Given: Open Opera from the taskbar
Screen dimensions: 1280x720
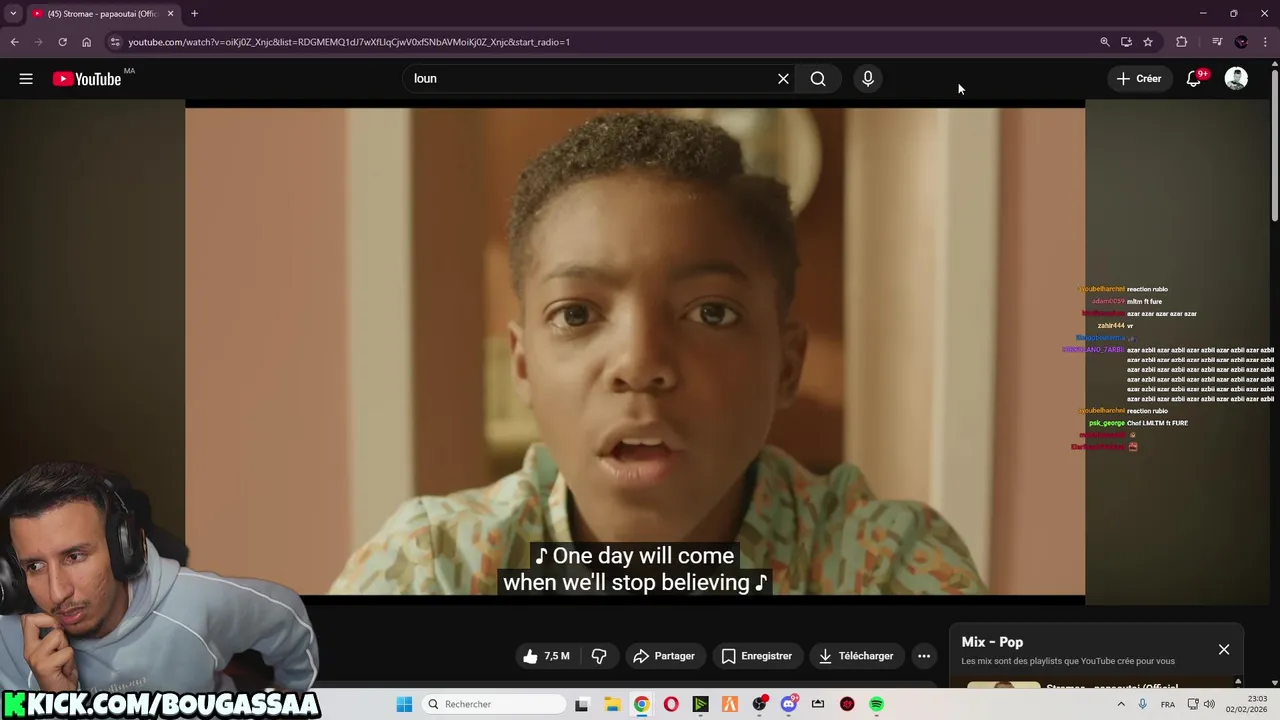Looking at the screenshot, I should tap(671, 704).
